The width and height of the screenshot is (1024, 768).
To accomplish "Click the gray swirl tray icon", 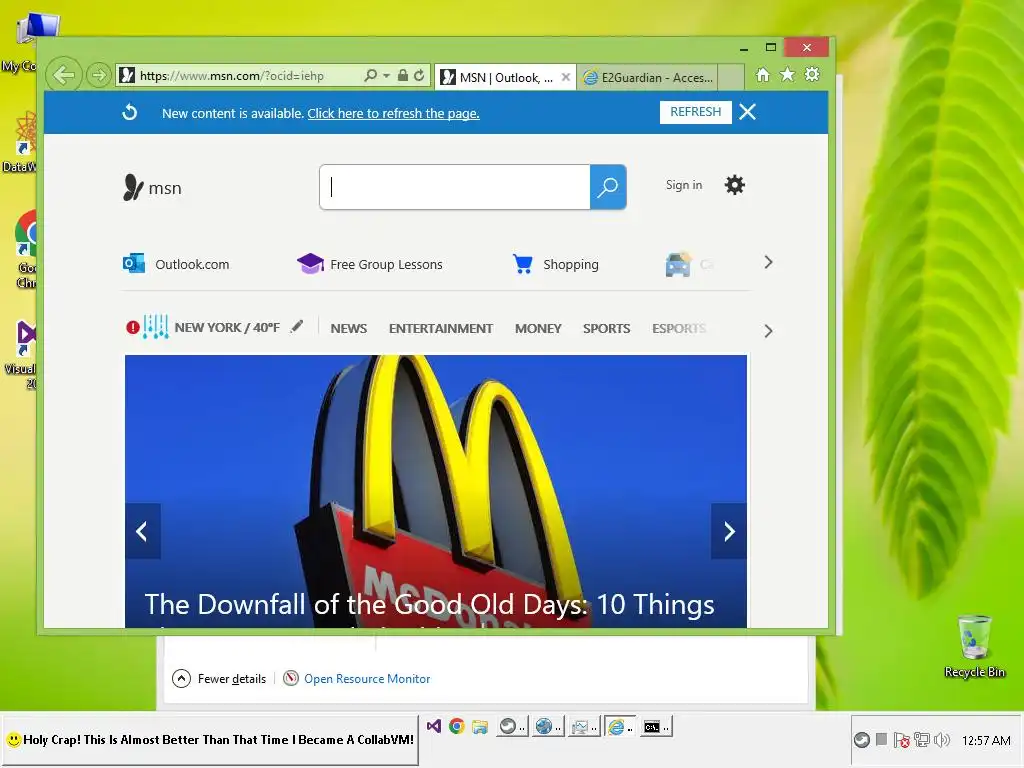I will (862, 740).
